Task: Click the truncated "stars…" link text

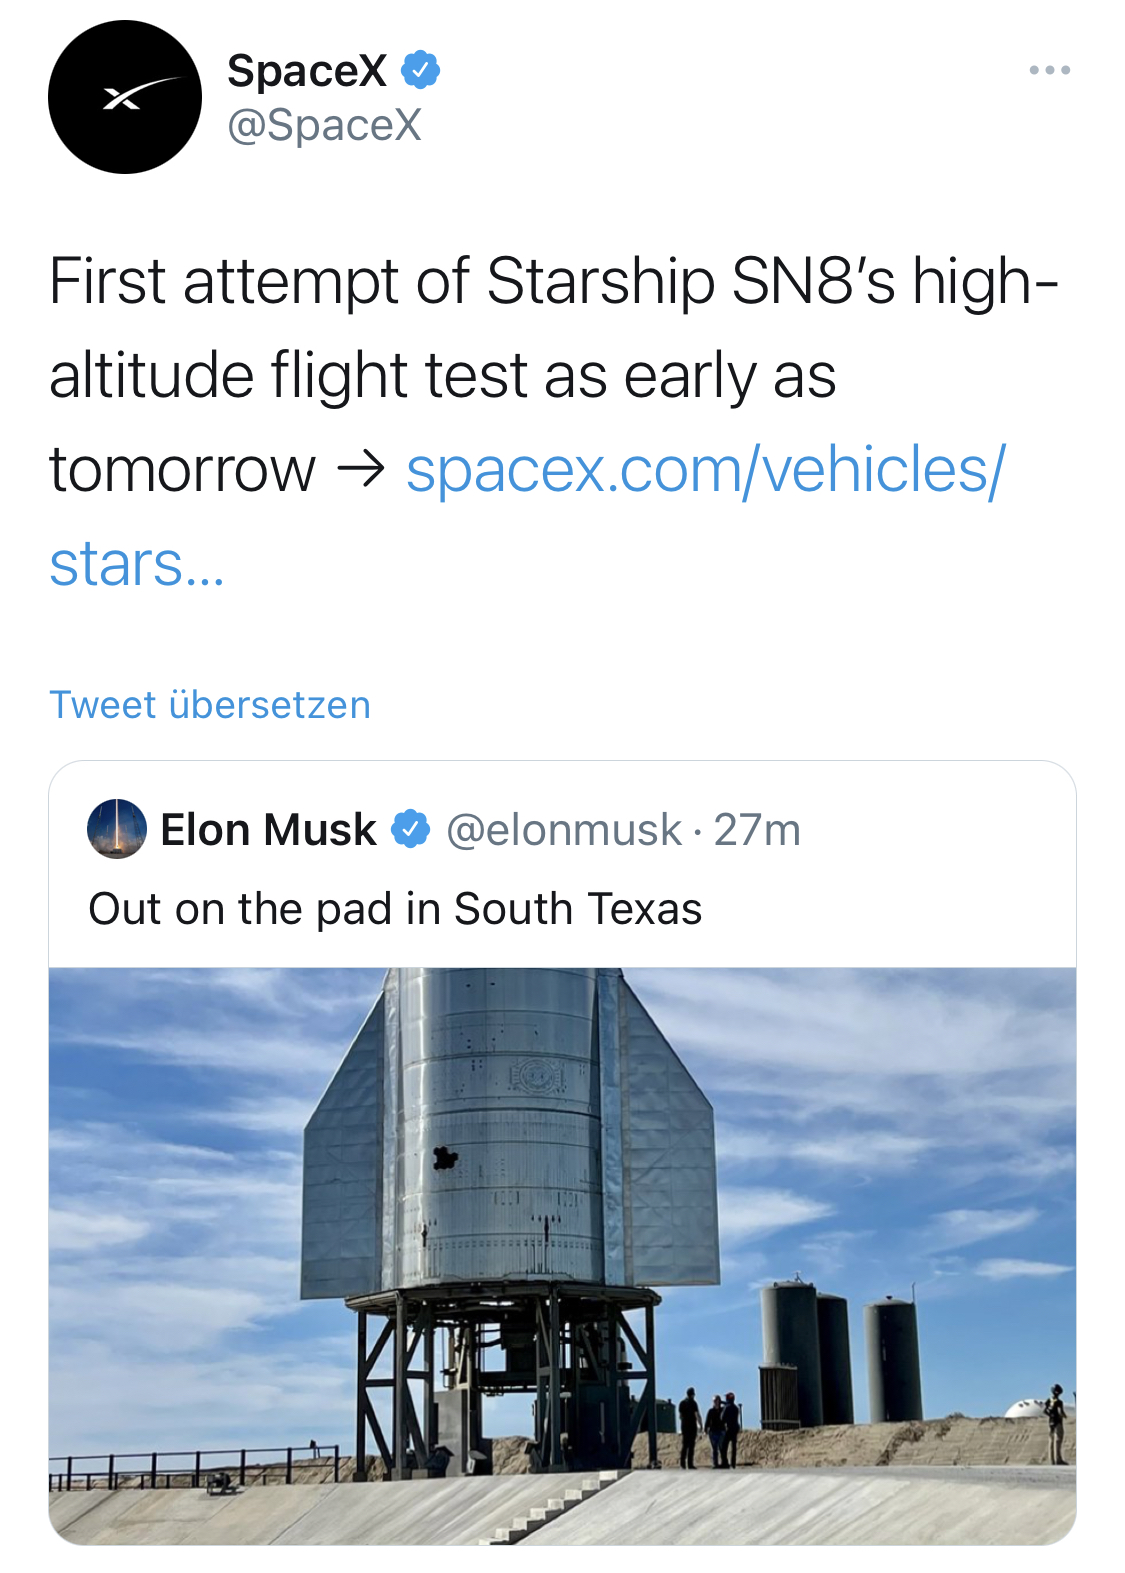Action: pyautogui.click(x=137, y=564)
